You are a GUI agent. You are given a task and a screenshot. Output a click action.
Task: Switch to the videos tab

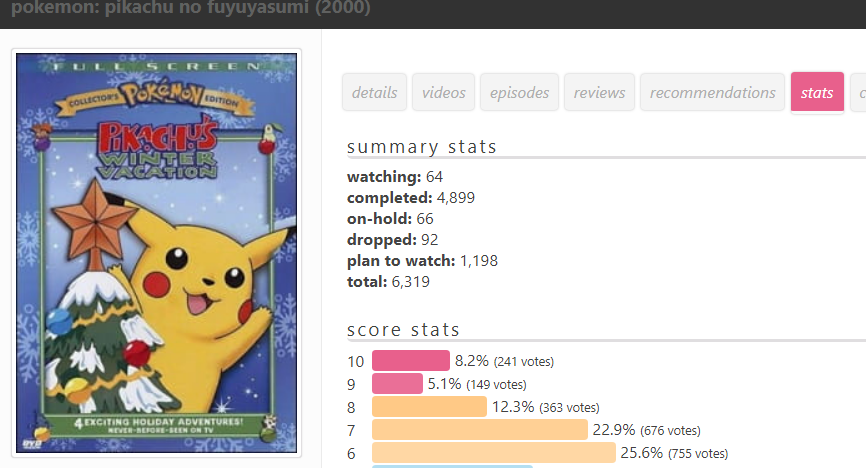tap(443, 92)
